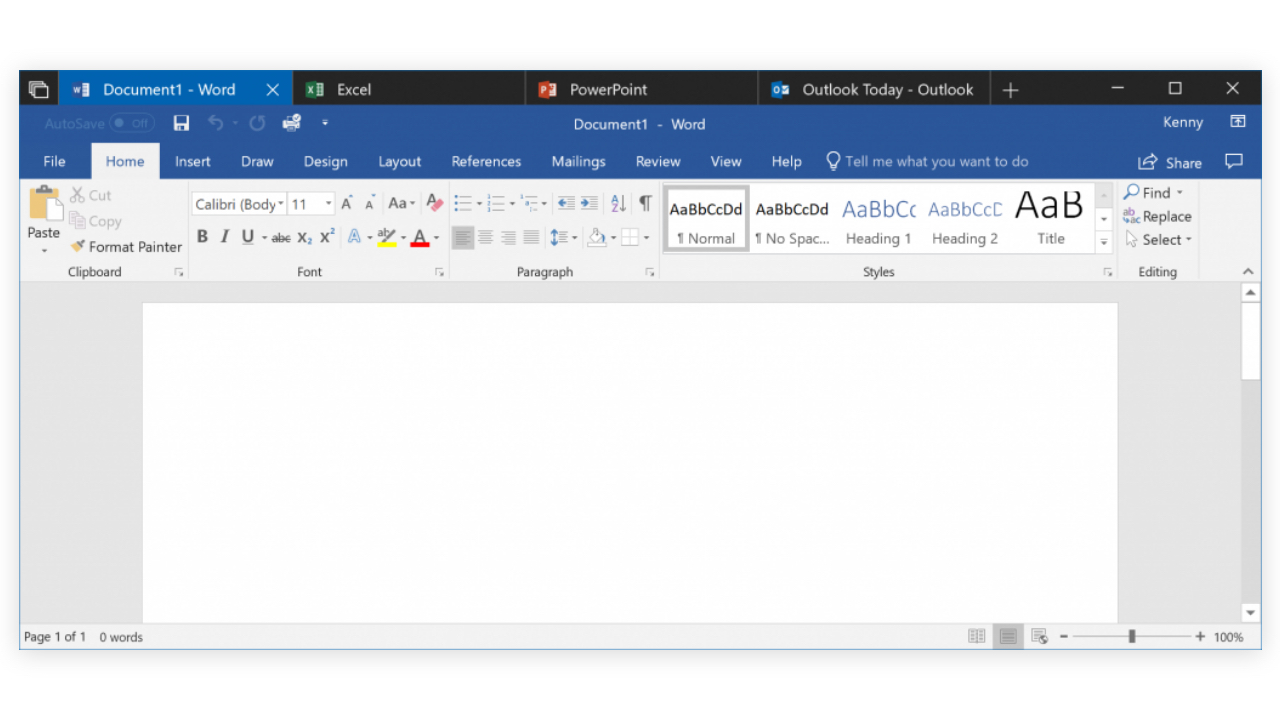
Task: Expand the Styles gallery more arrow
Action: click(x=1104, y=241)
